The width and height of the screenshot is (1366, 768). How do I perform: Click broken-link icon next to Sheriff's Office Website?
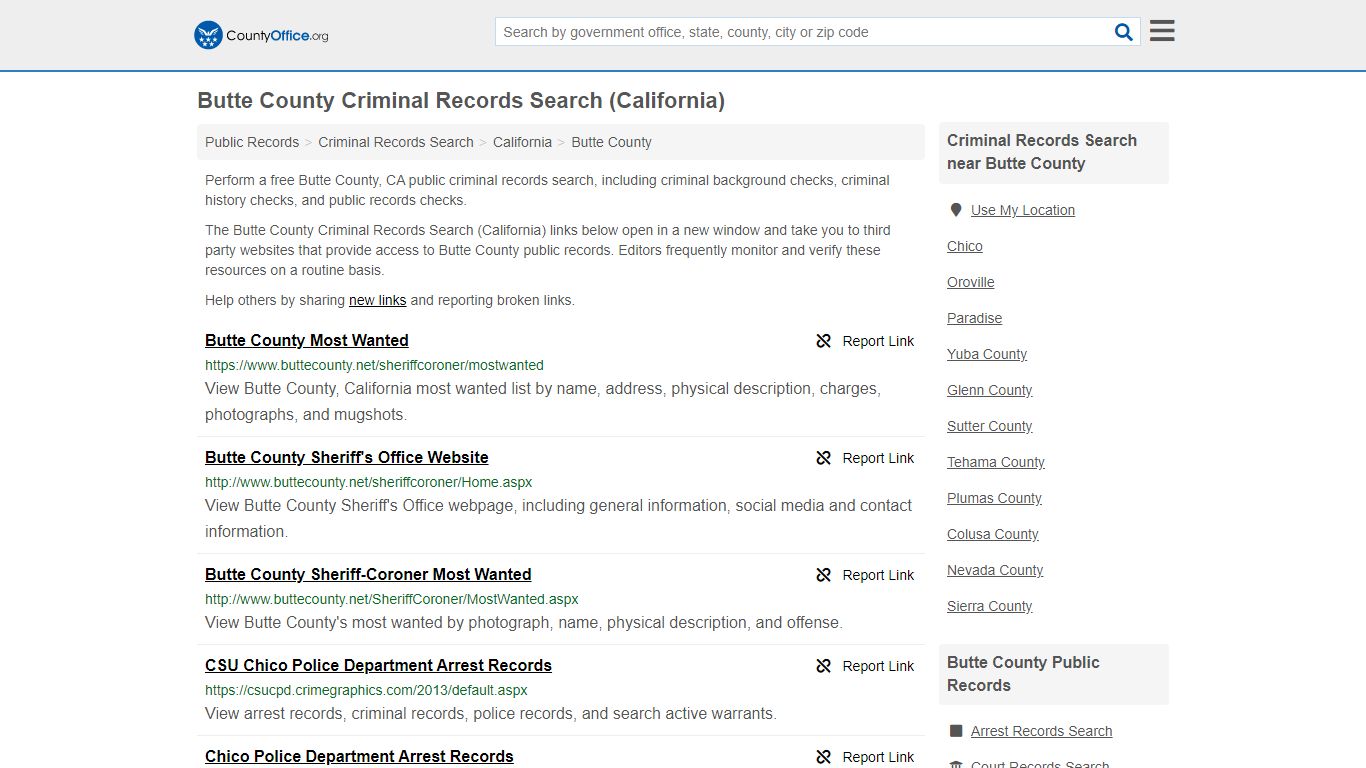tap(823, 458)
